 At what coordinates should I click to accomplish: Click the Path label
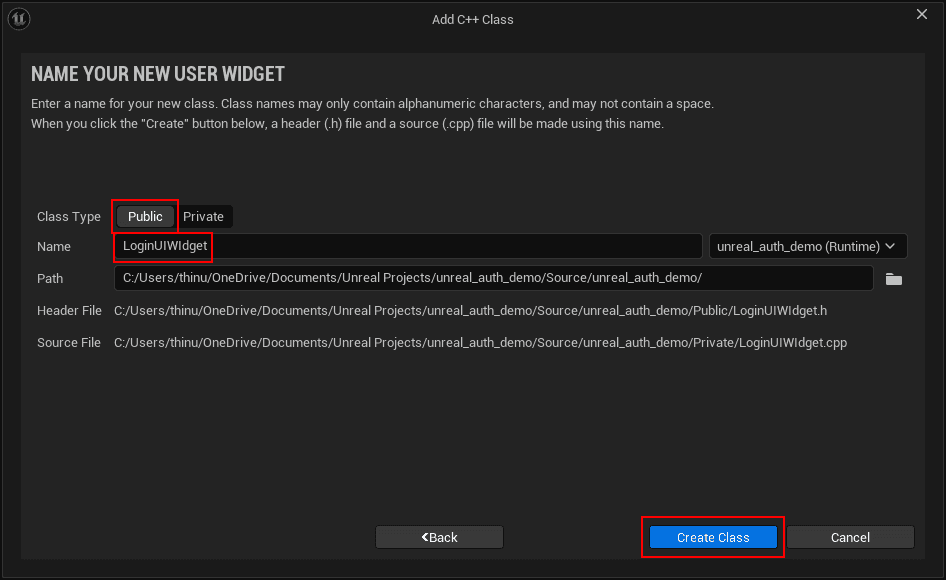click(49, 278)
